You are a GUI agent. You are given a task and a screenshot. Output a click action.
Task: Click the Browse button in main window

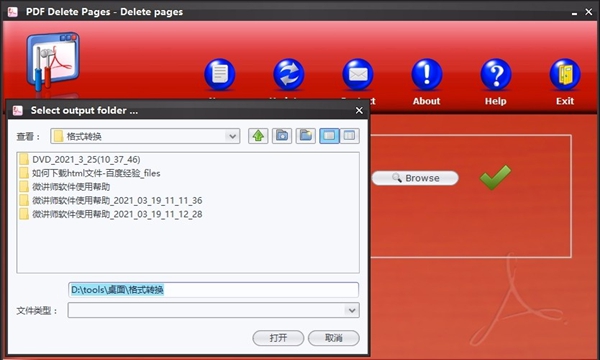415,178
